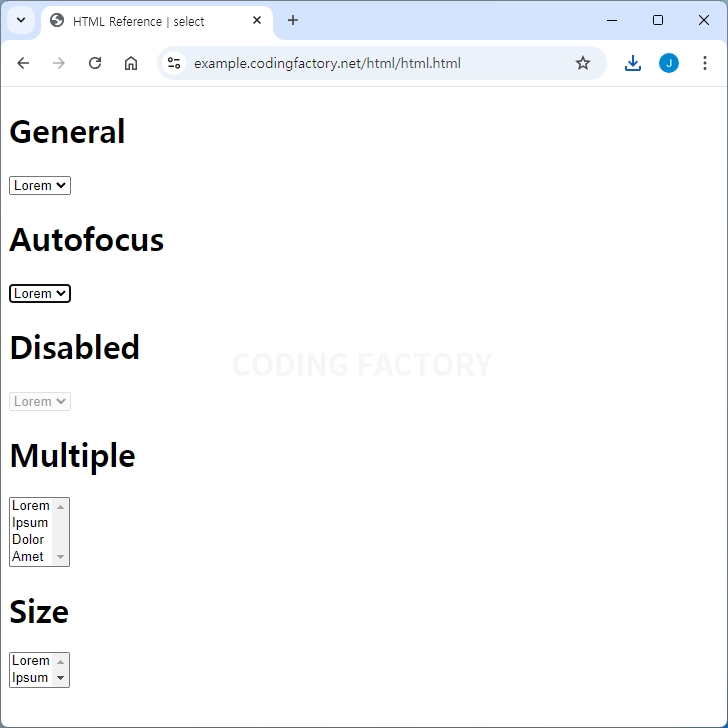Click down arrow of Multiple list scrollbar

60,557
